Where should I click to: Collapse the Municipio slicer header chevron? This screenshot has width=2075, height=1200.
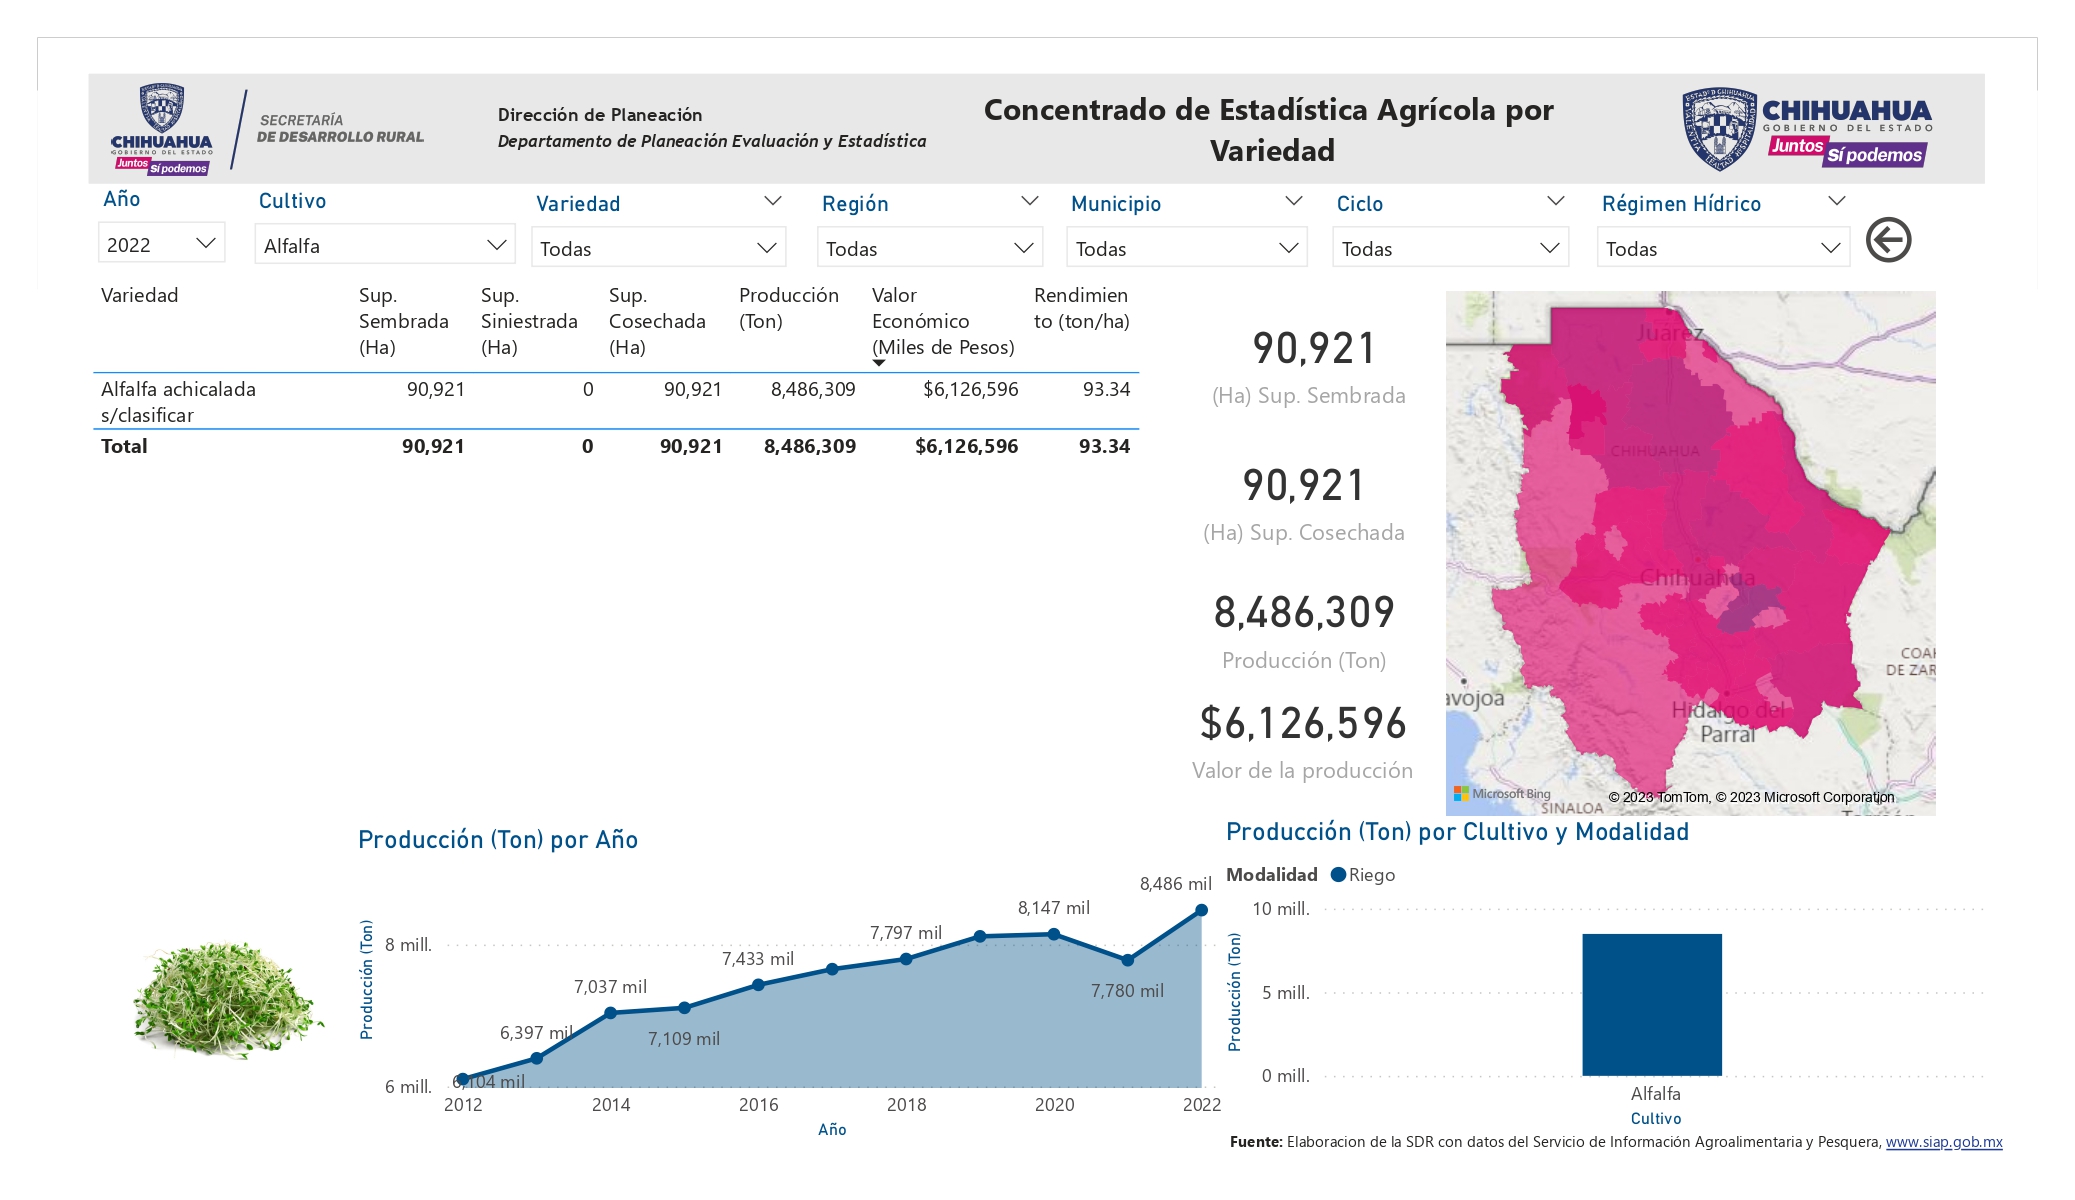(1293, 201)
